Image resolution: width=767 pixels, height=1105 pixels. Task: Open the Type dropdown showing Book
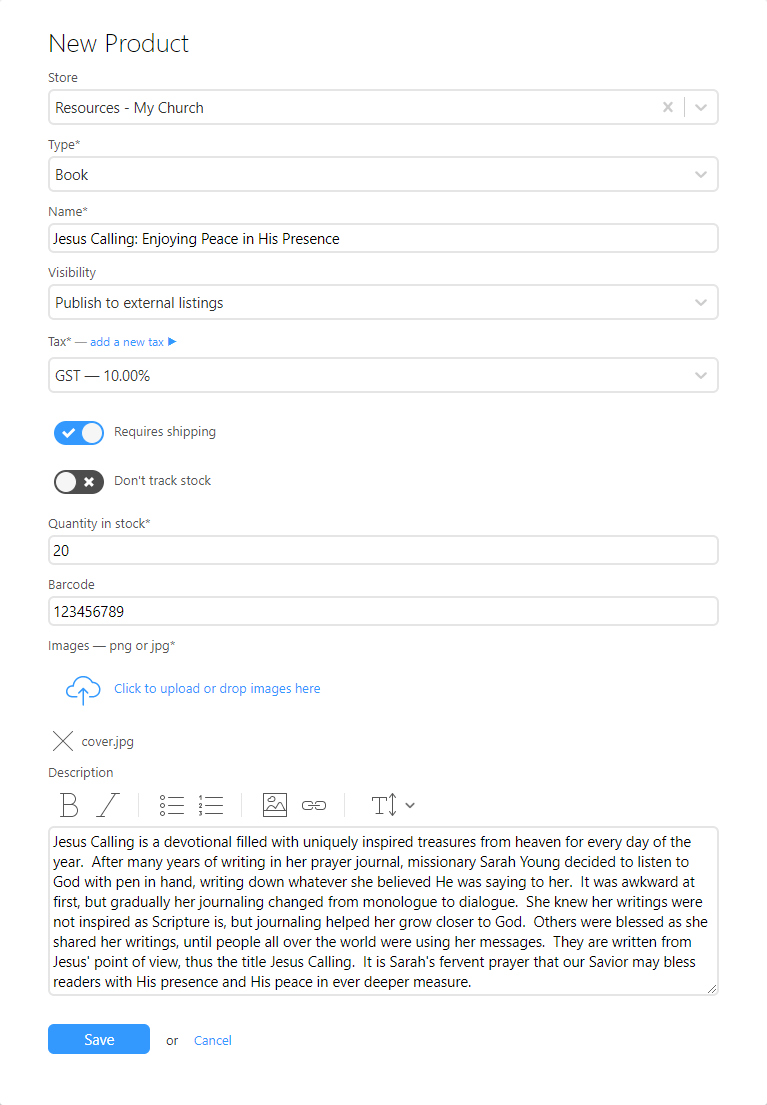(383, 174)
